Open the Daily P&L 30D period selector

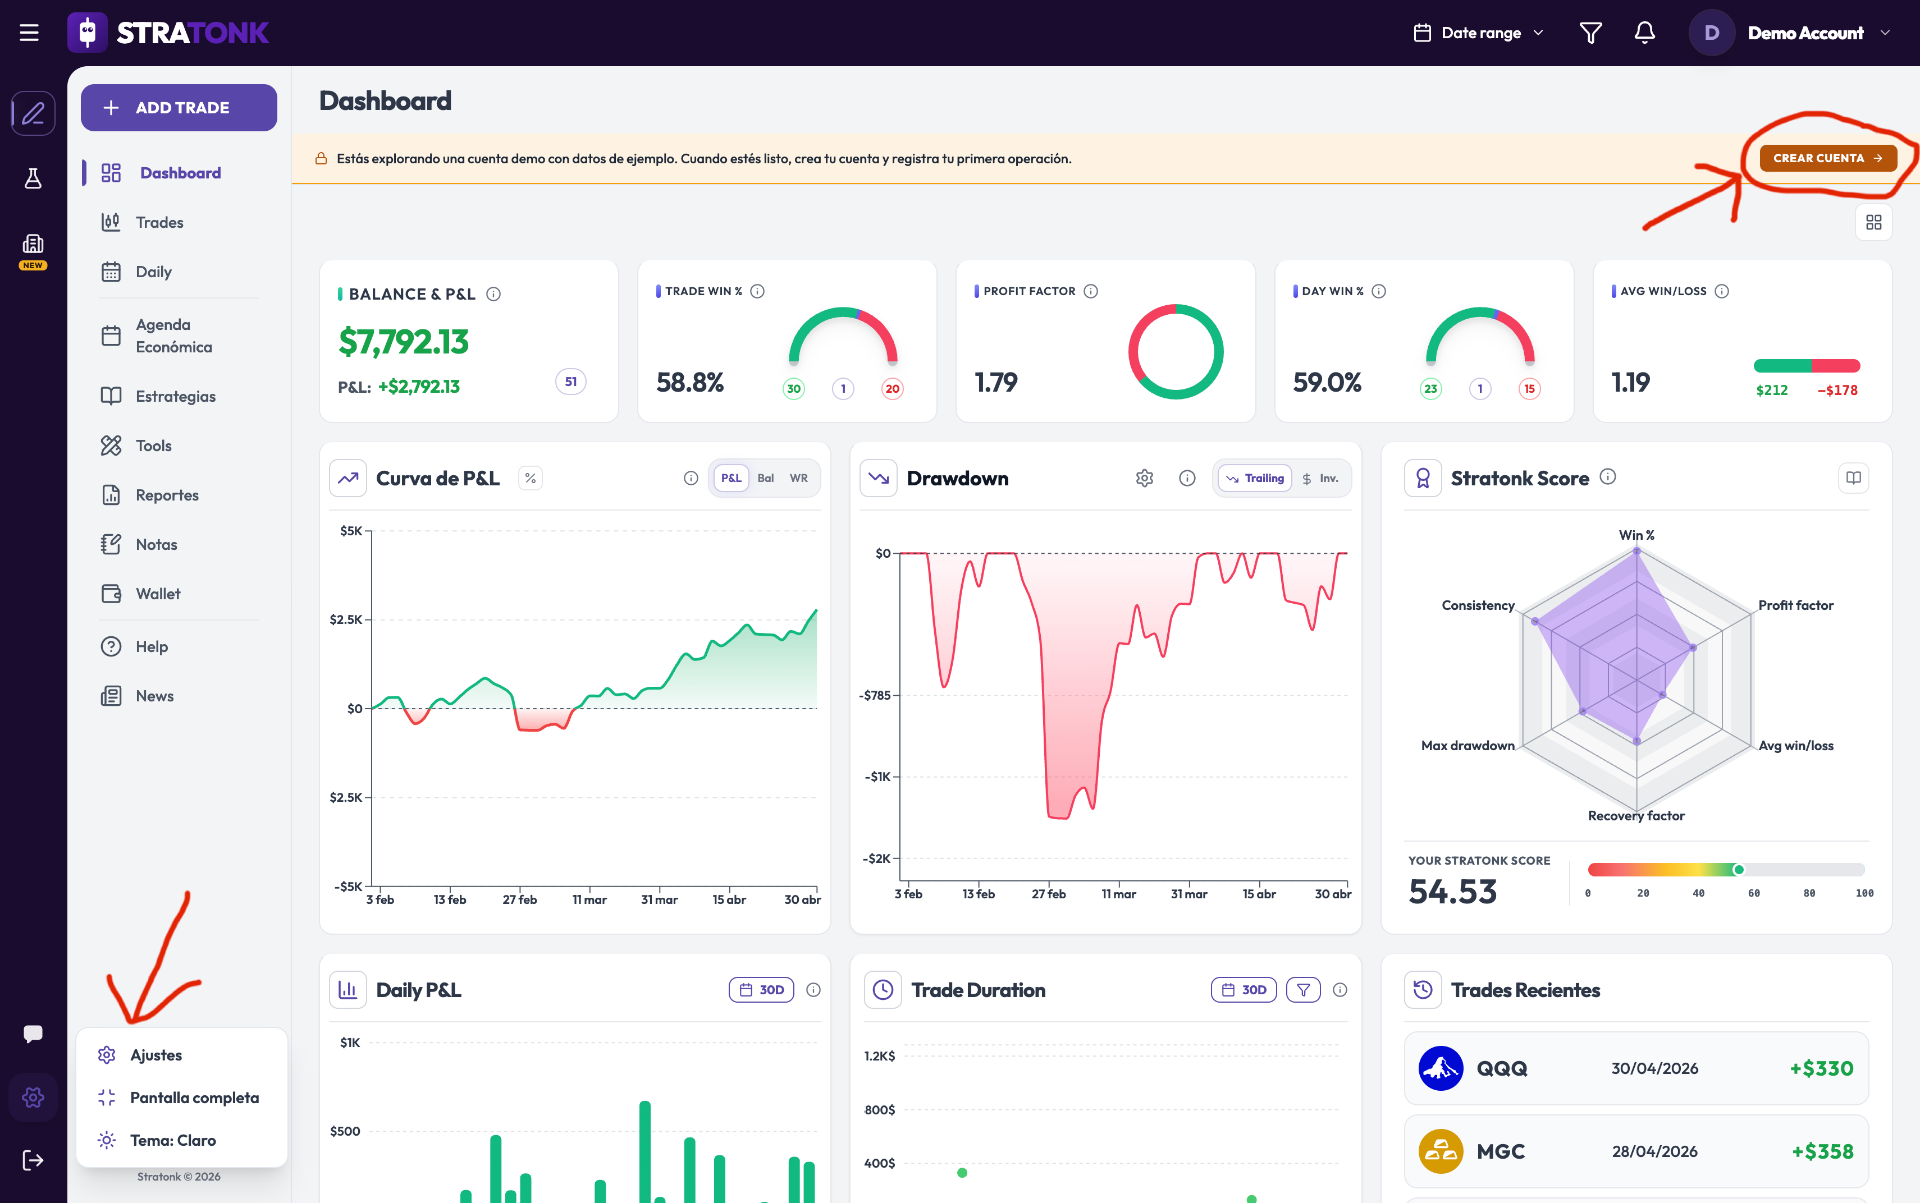point(761,990)
